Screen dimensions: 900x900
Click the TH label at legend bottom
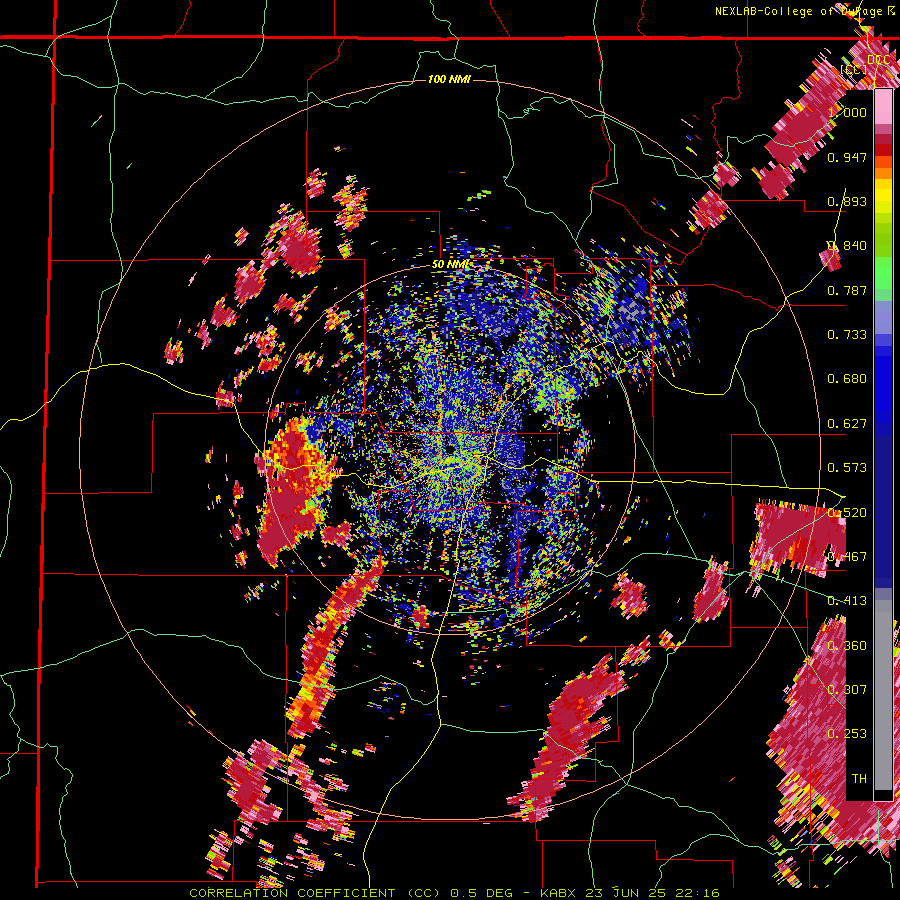859,779
